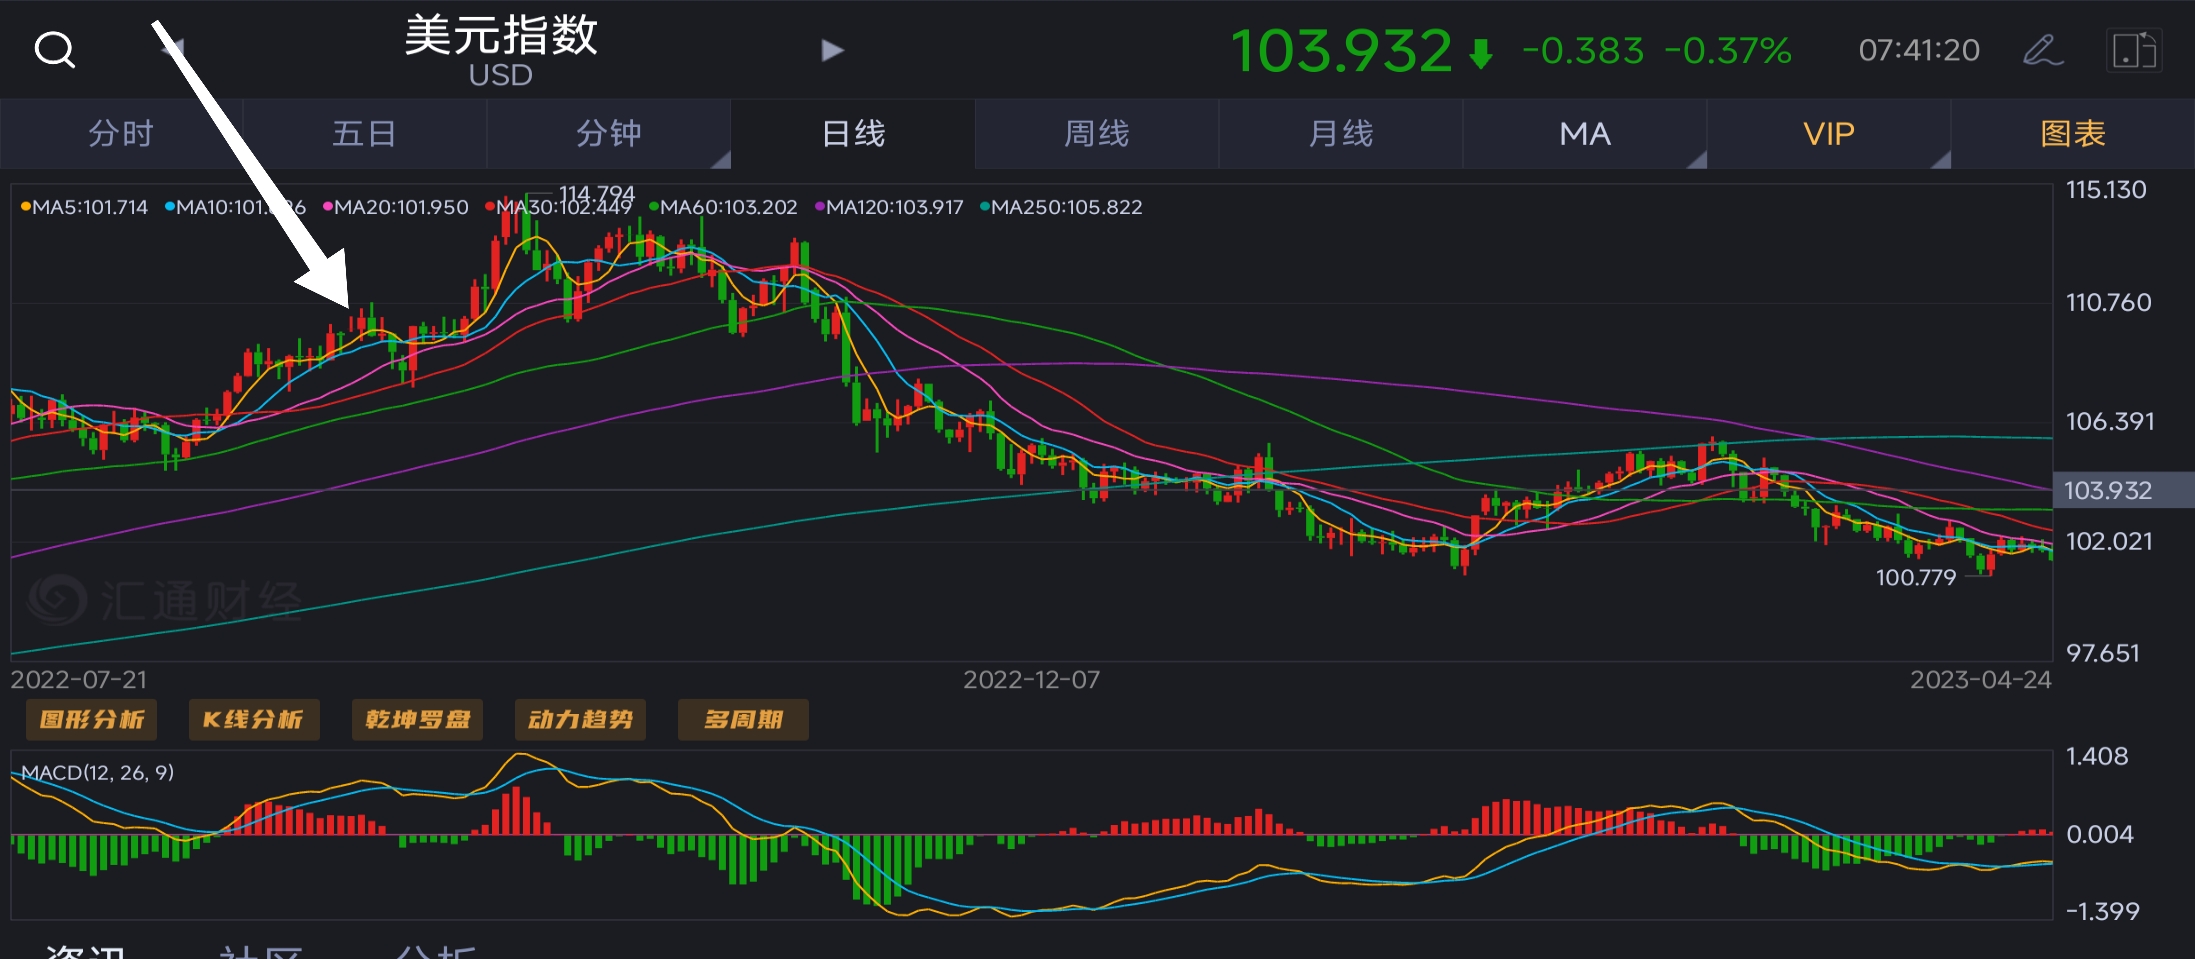Click the current price 103.932 in header
The width and height of the screenshot is (2195, 959).
coord(1341,51)
